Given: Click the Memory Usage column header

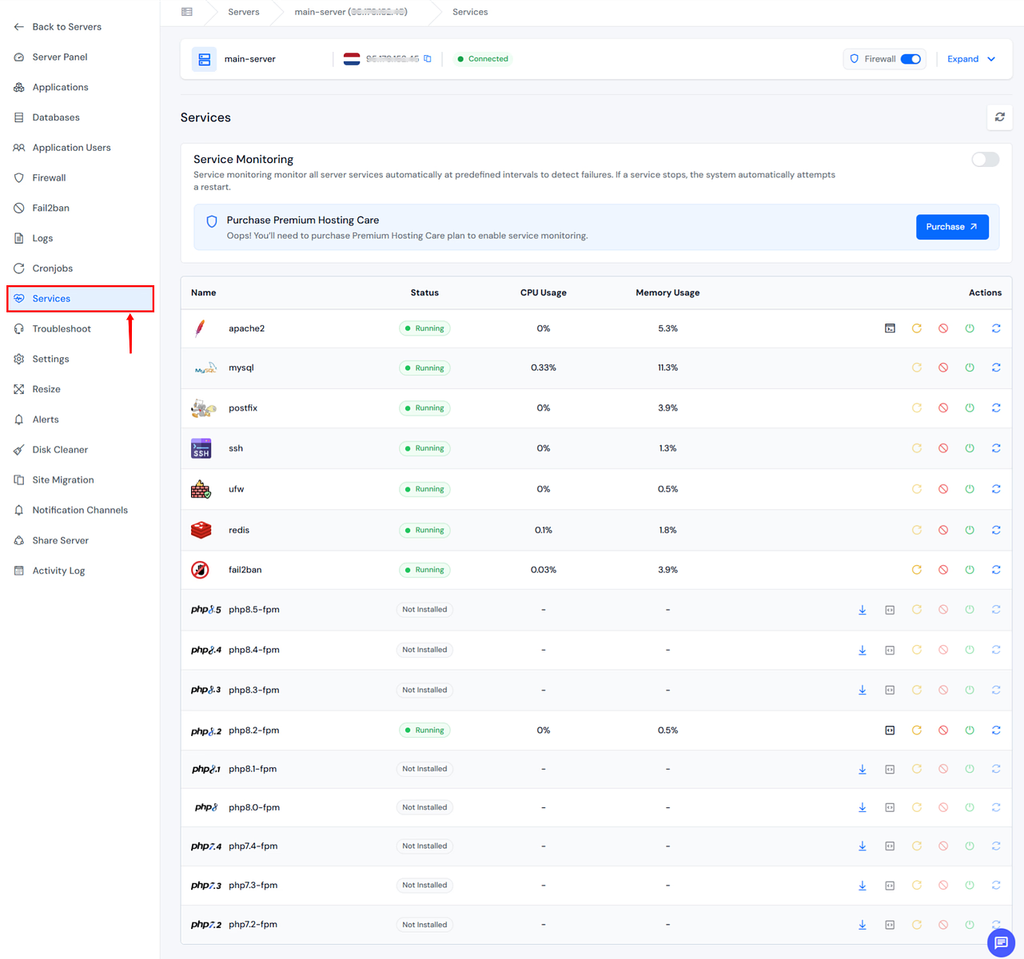Looking at the screenshot, I should (667, 293).
